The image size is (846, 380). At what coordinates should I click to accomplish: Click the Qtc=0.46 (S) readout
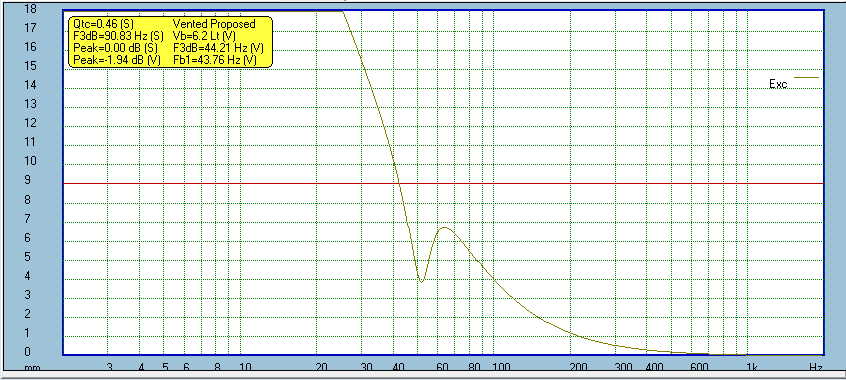point(103,24)
